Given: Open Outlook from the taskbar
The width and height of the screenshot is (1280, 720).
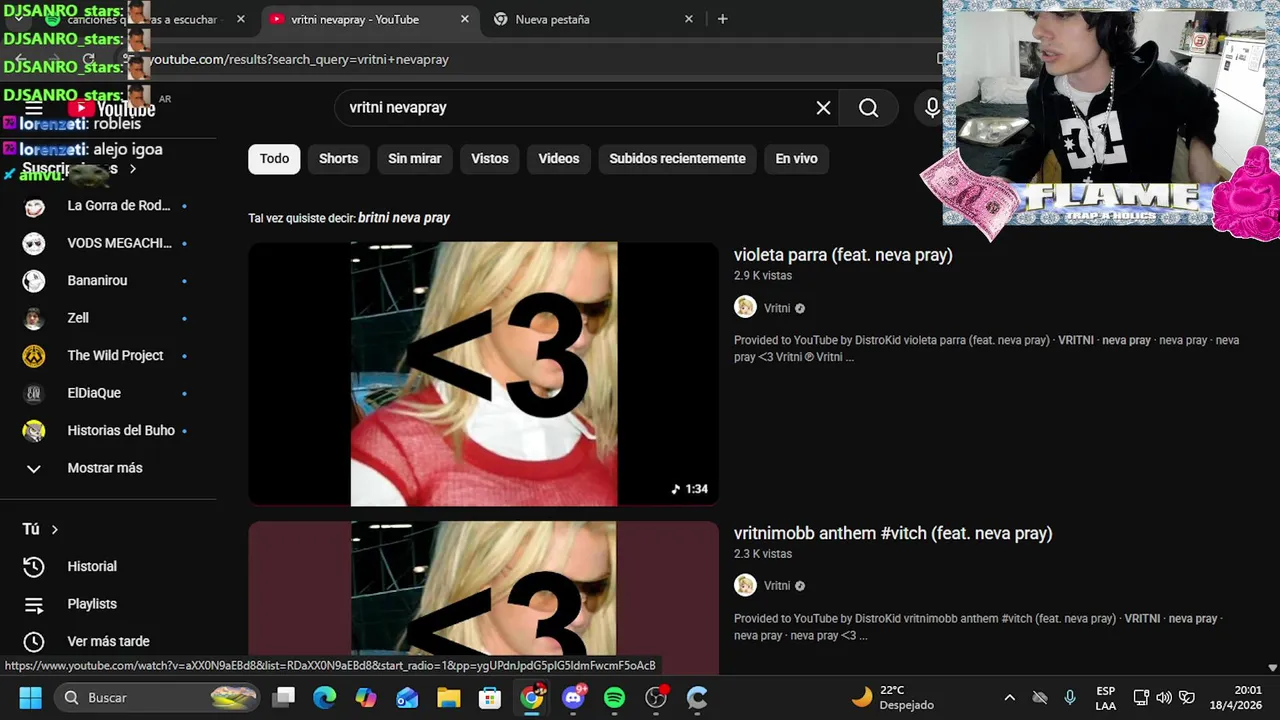Looking at the screenshot, I should (407, 697).
